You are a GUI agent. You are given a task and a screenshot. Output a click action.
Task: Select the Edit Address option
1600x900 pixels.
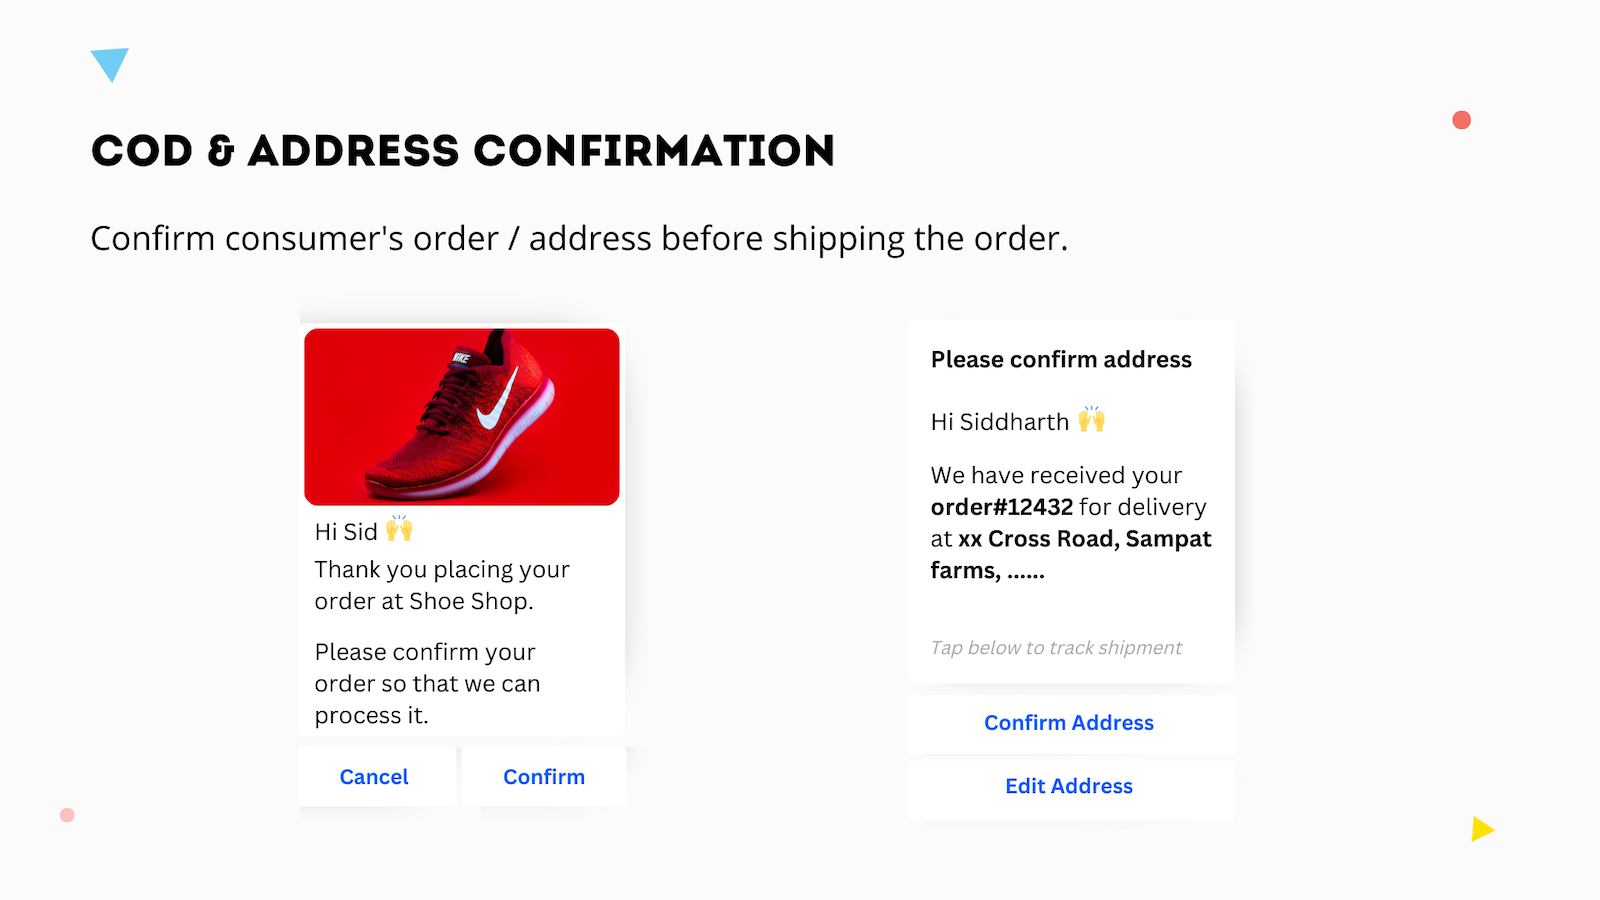(1069, 786)
